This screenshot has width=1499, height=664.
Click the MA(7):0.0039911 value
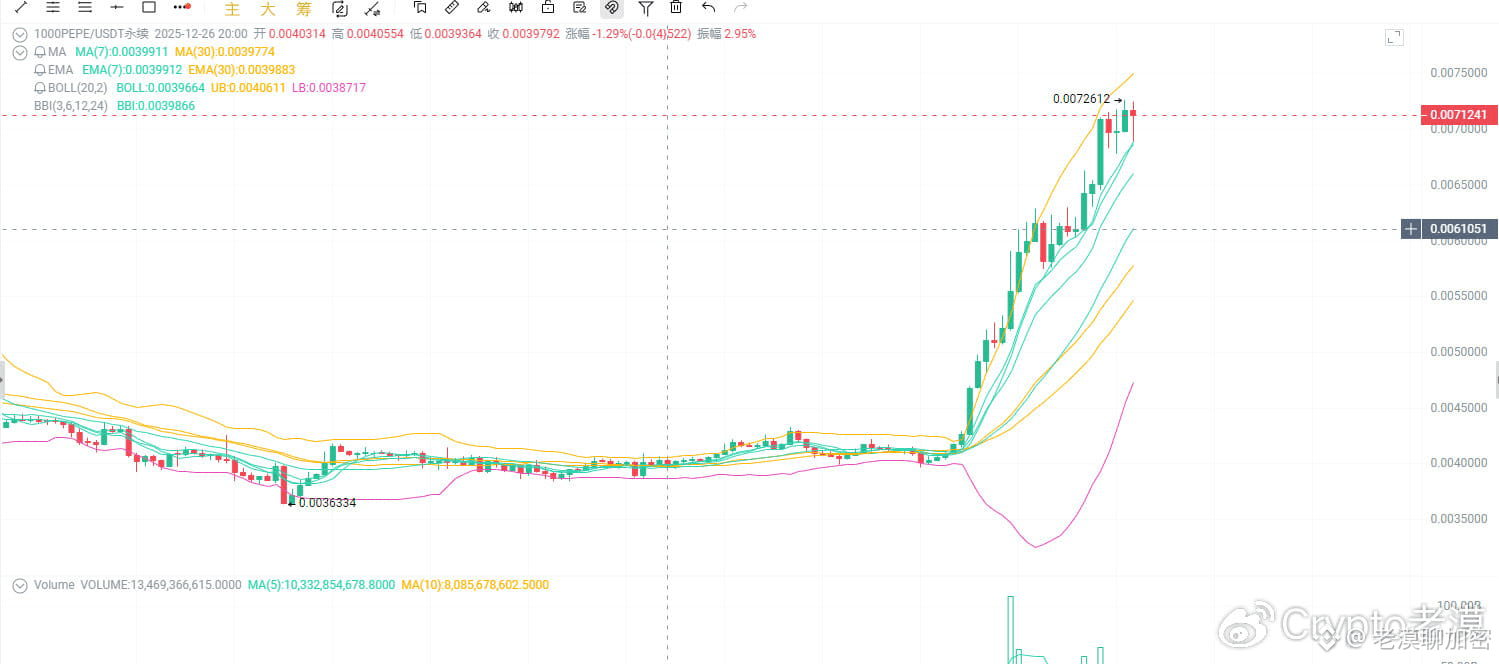pos(120,52)
